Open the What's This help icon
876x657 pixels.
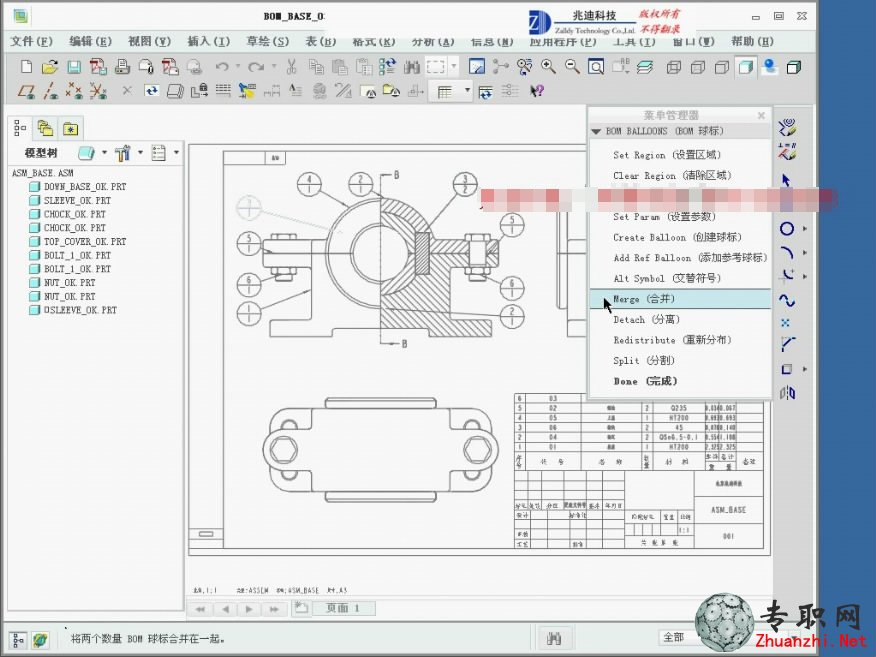[536, 91]
